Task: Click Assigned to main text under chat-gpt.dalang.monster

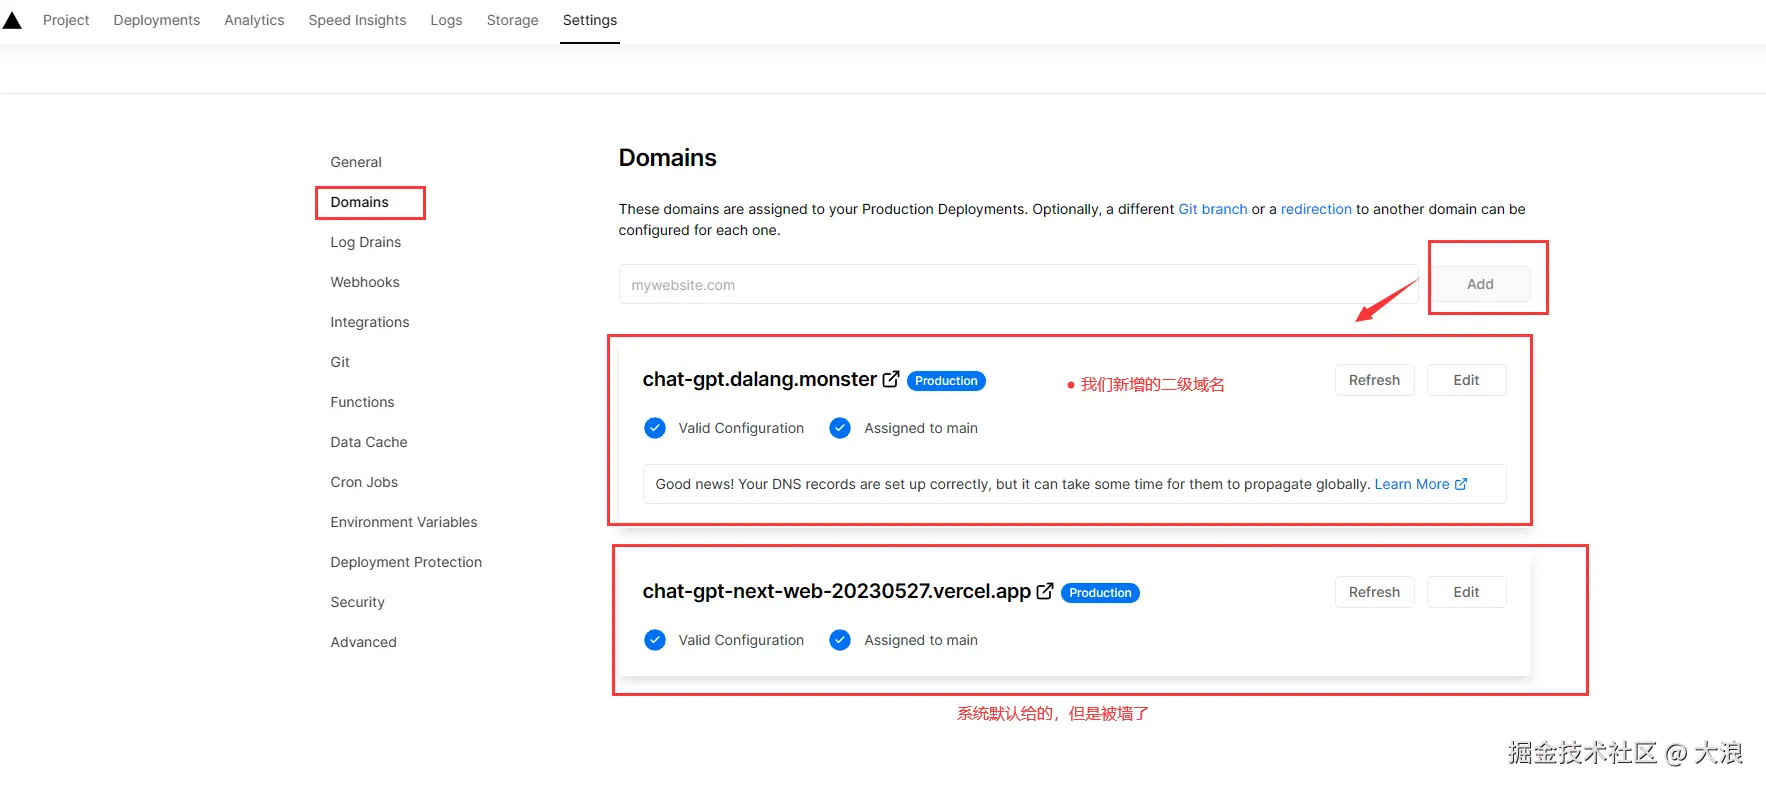Action: tap(921, 428)
